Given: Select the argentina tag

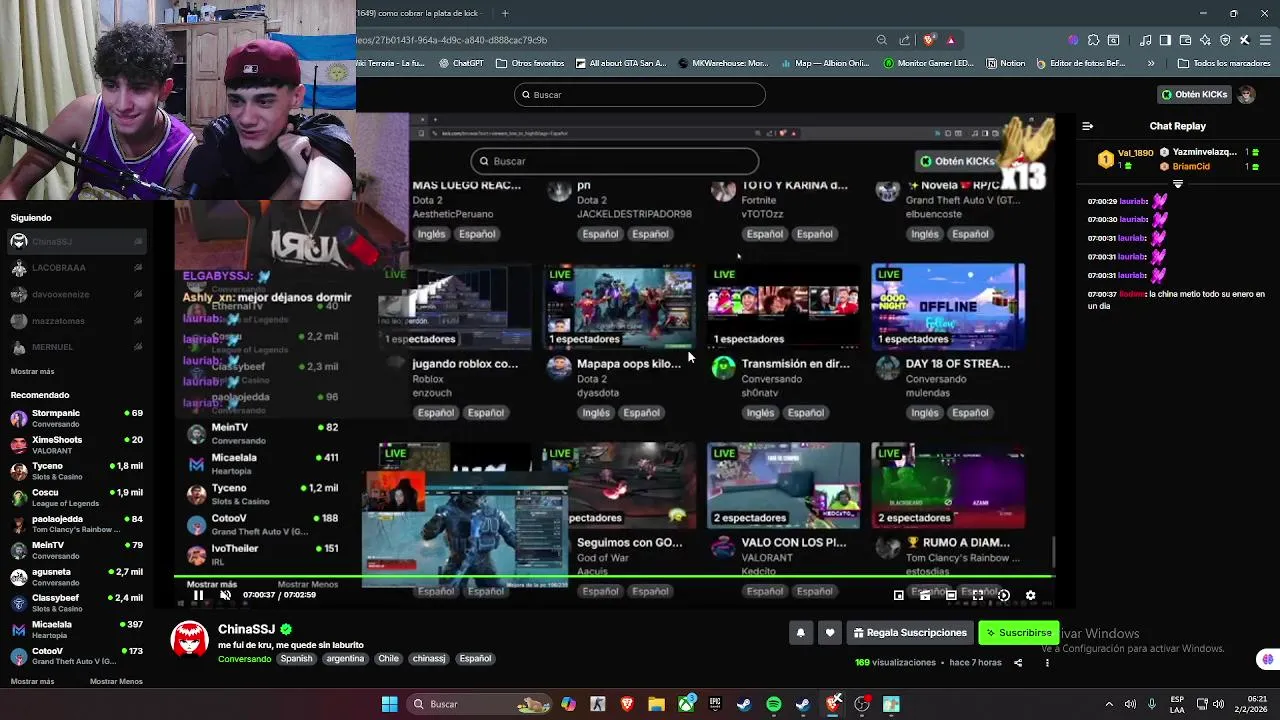Looking at the screenshot, I should pyautogui.click(x=345, y=659).
